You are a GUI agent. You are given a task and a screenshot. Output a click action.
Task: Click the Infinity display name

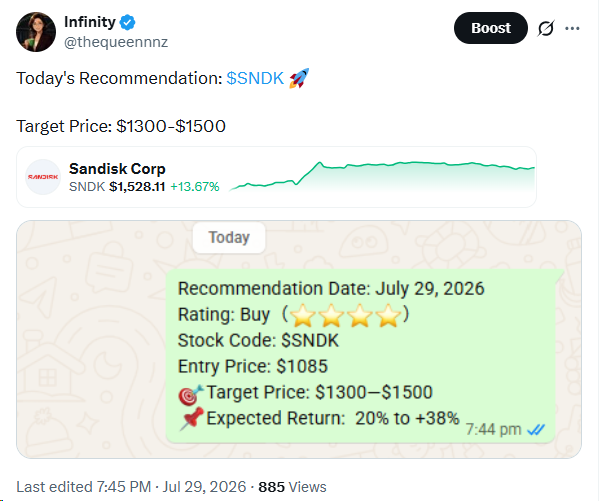tap(90, 22)
